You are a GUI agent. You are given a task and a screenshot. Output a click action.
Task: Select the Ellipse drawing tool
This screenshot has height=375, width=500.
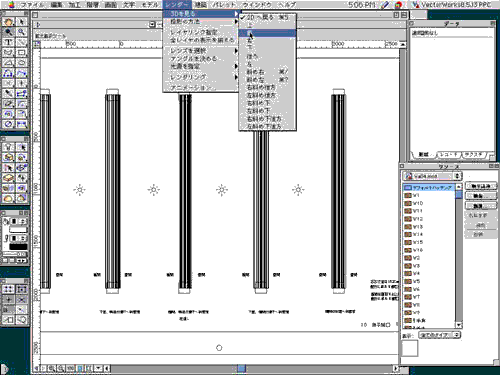pos(21,63)
